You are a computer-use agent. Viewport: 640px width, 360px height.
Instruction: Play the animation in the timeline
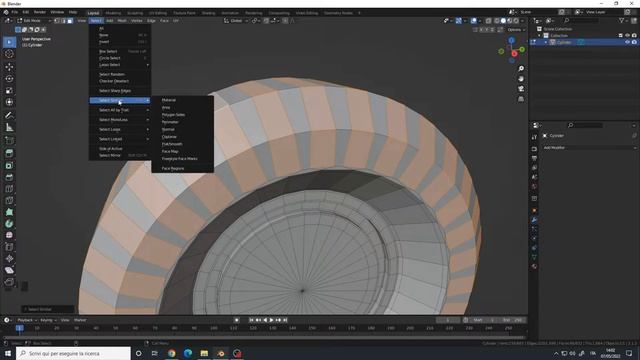(x=271, y=320)
